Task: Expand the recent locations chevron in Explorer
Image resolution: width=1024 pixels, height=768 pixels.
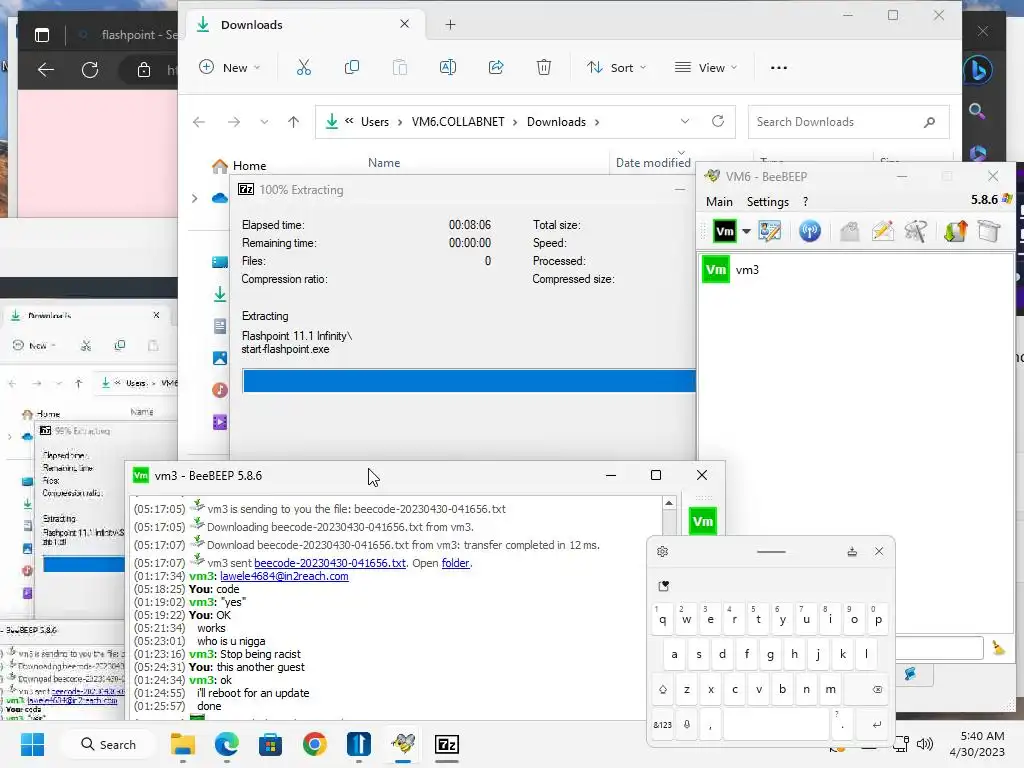Action: pyautogui.click(x=264, y=121)
